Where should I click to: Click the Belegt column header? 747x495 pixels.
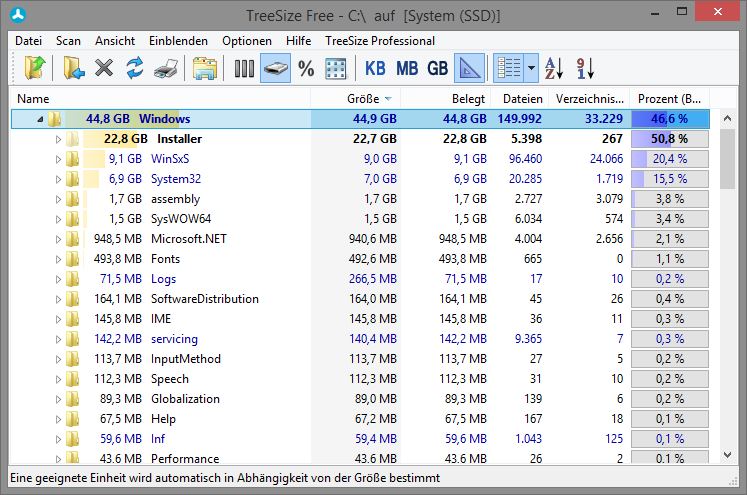point(445,99)
